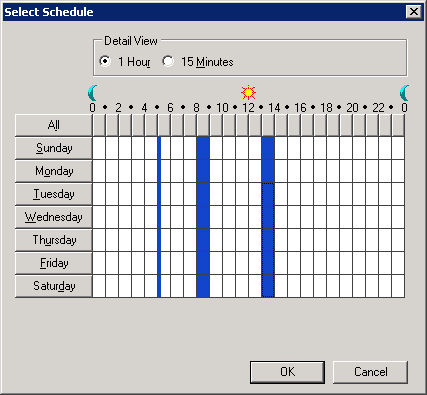Select the entire Saturday row

[x=53, y=286]
